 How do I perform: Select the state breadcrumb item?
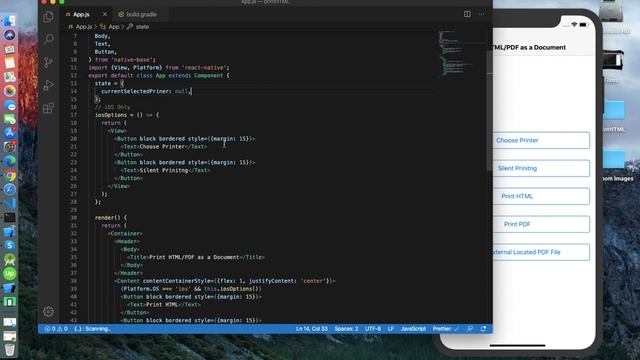[138, 27]
